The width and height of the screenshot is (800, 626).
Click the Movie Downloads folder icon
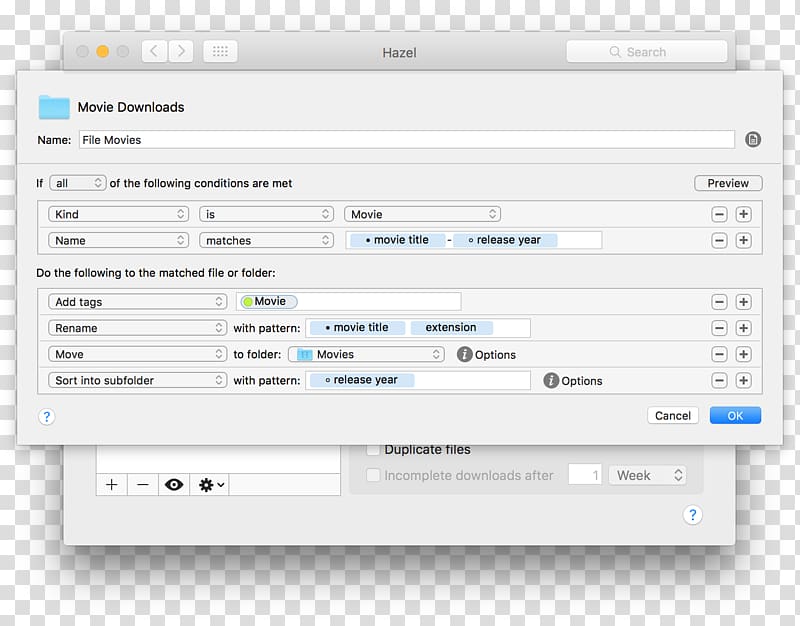pyautogui.click(x=54, y=107)
